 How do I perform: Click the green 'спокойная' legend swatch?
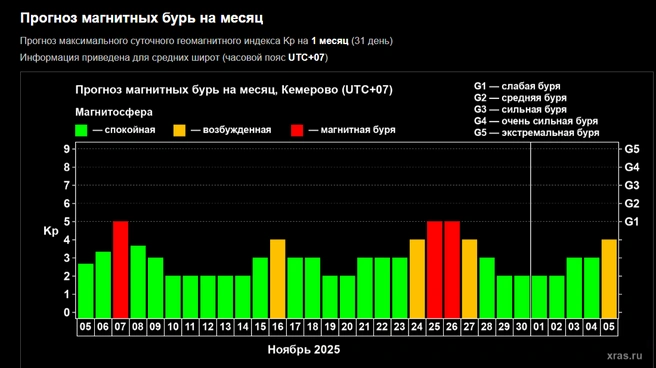81,130
